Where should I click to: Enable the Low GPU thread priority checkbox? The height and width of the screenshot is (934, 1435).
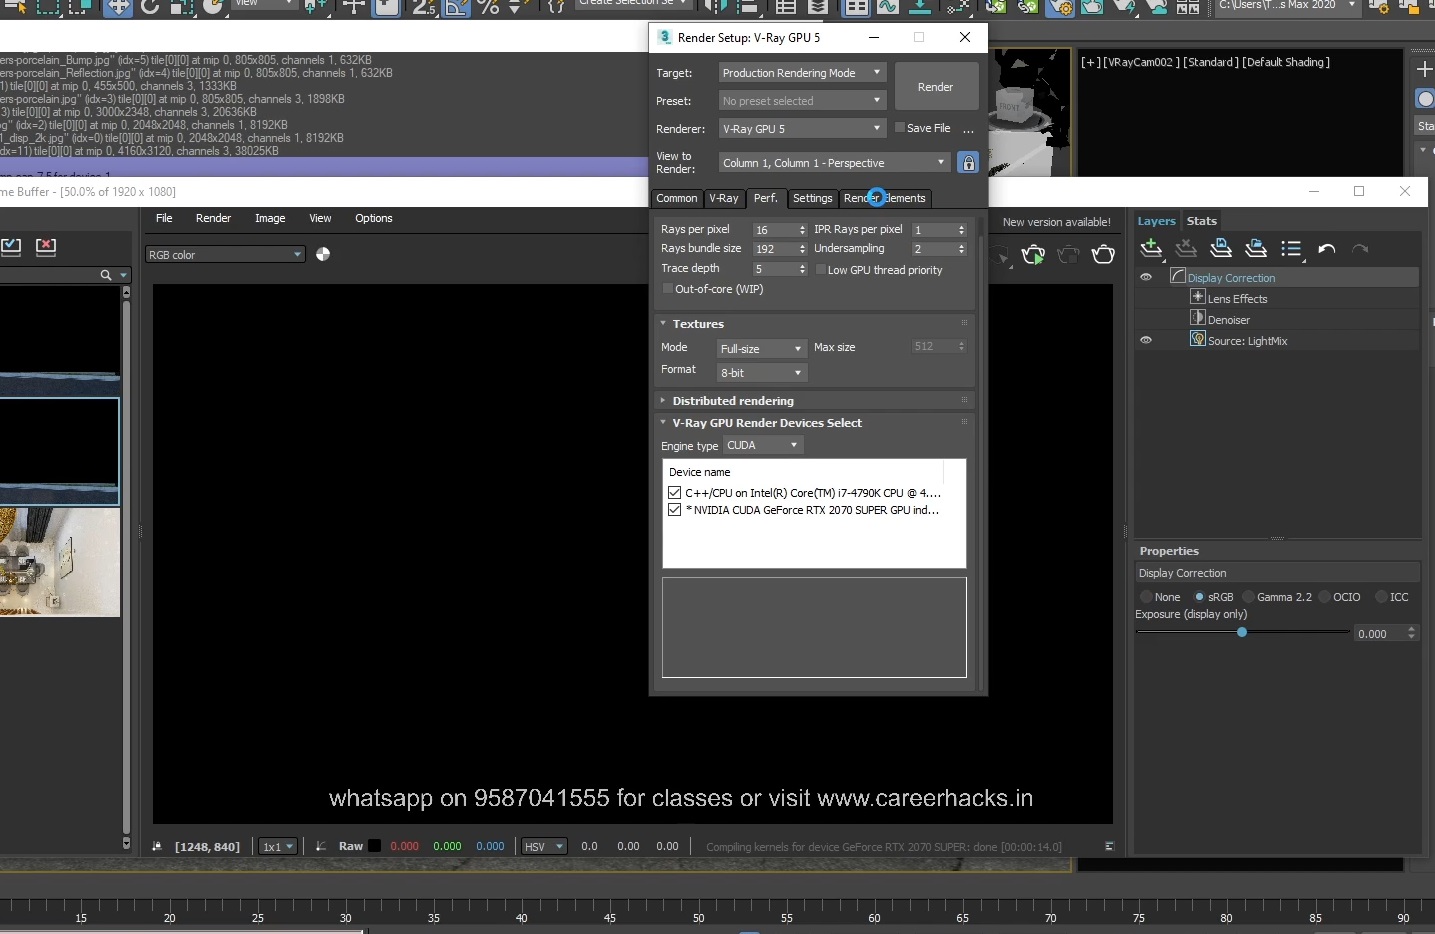pos(822,270)
